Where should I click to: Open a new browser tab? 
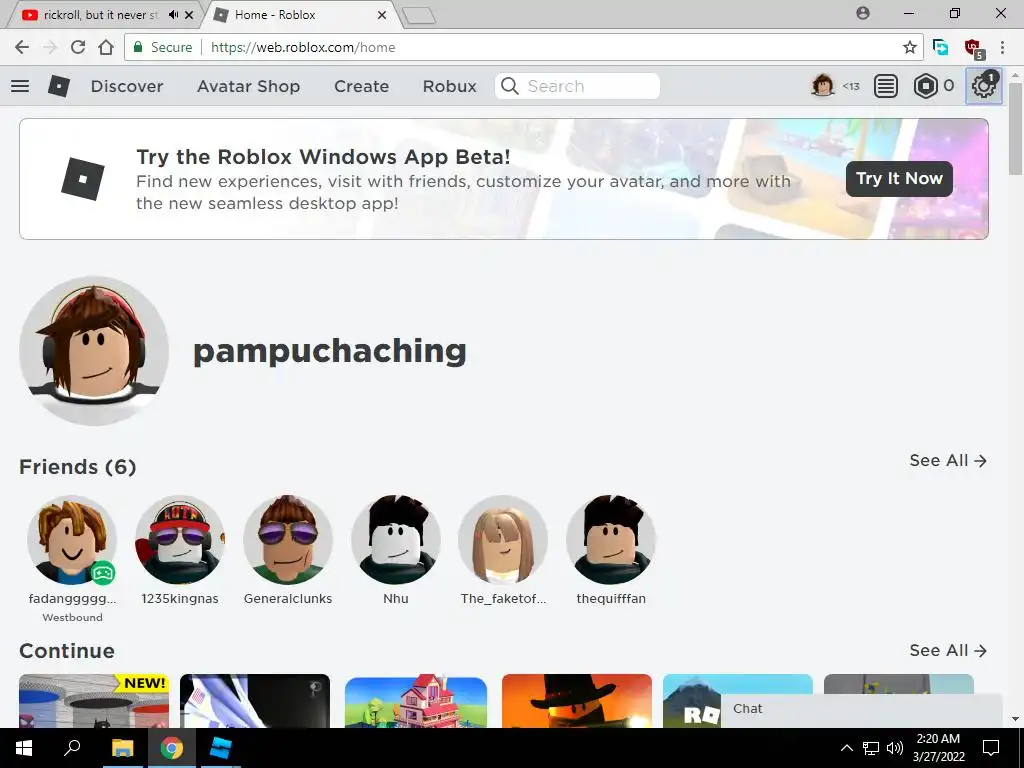[419, 16]
